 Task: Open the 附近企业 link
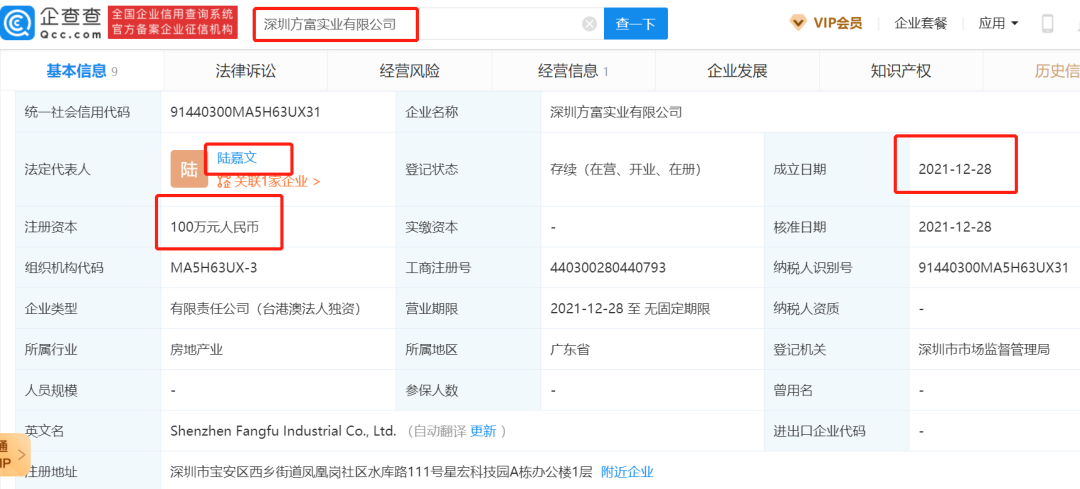click(x=627, y=472)
